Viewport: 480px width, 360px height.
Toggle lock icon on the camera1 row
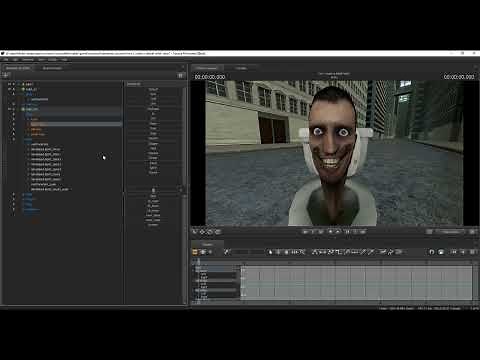(x=14, y=84)
